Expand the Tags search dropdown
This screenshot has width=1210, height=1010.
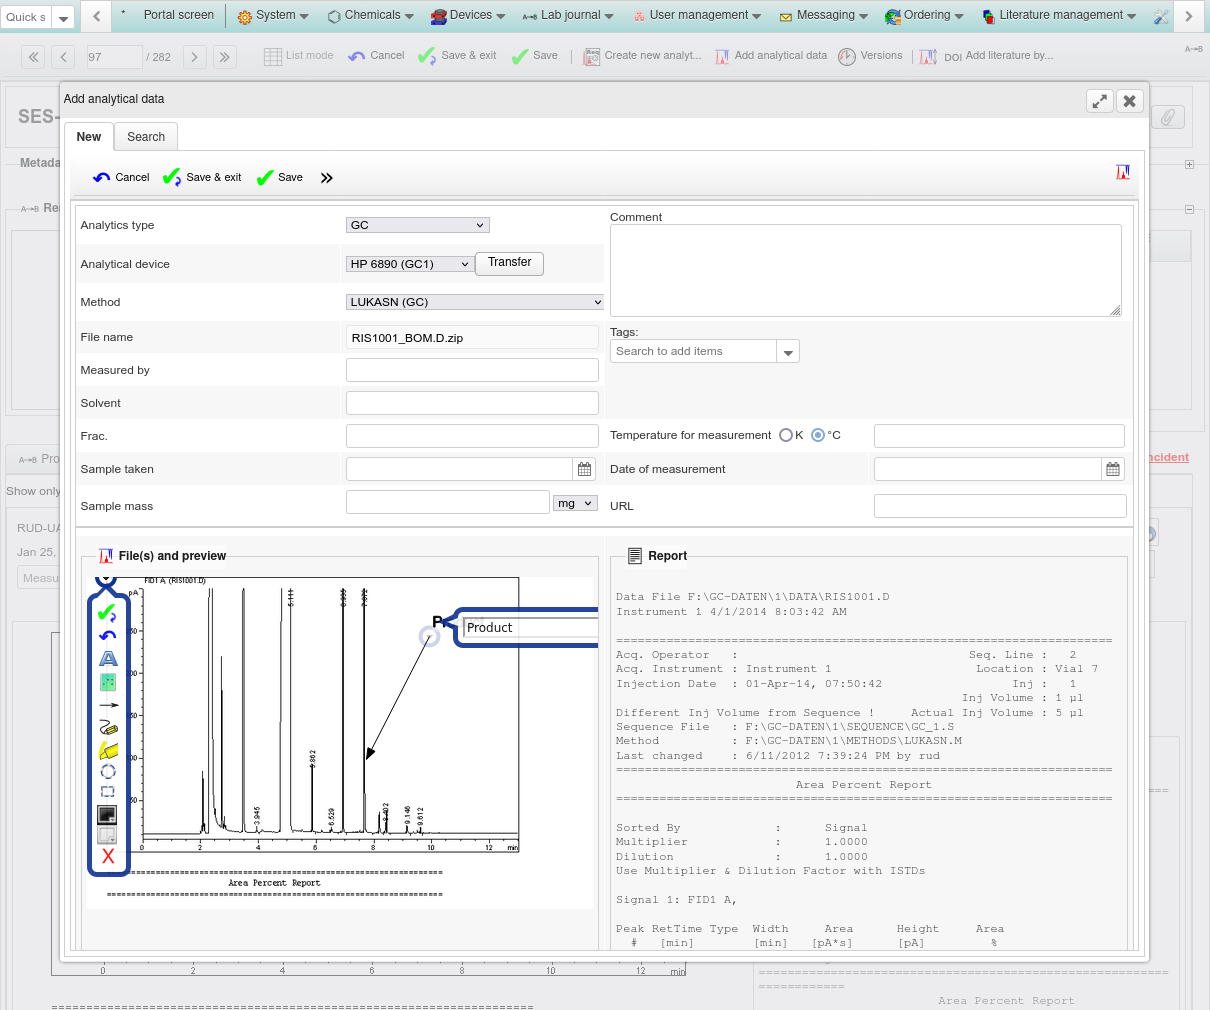pyautogui.click(x=788, y=352)
